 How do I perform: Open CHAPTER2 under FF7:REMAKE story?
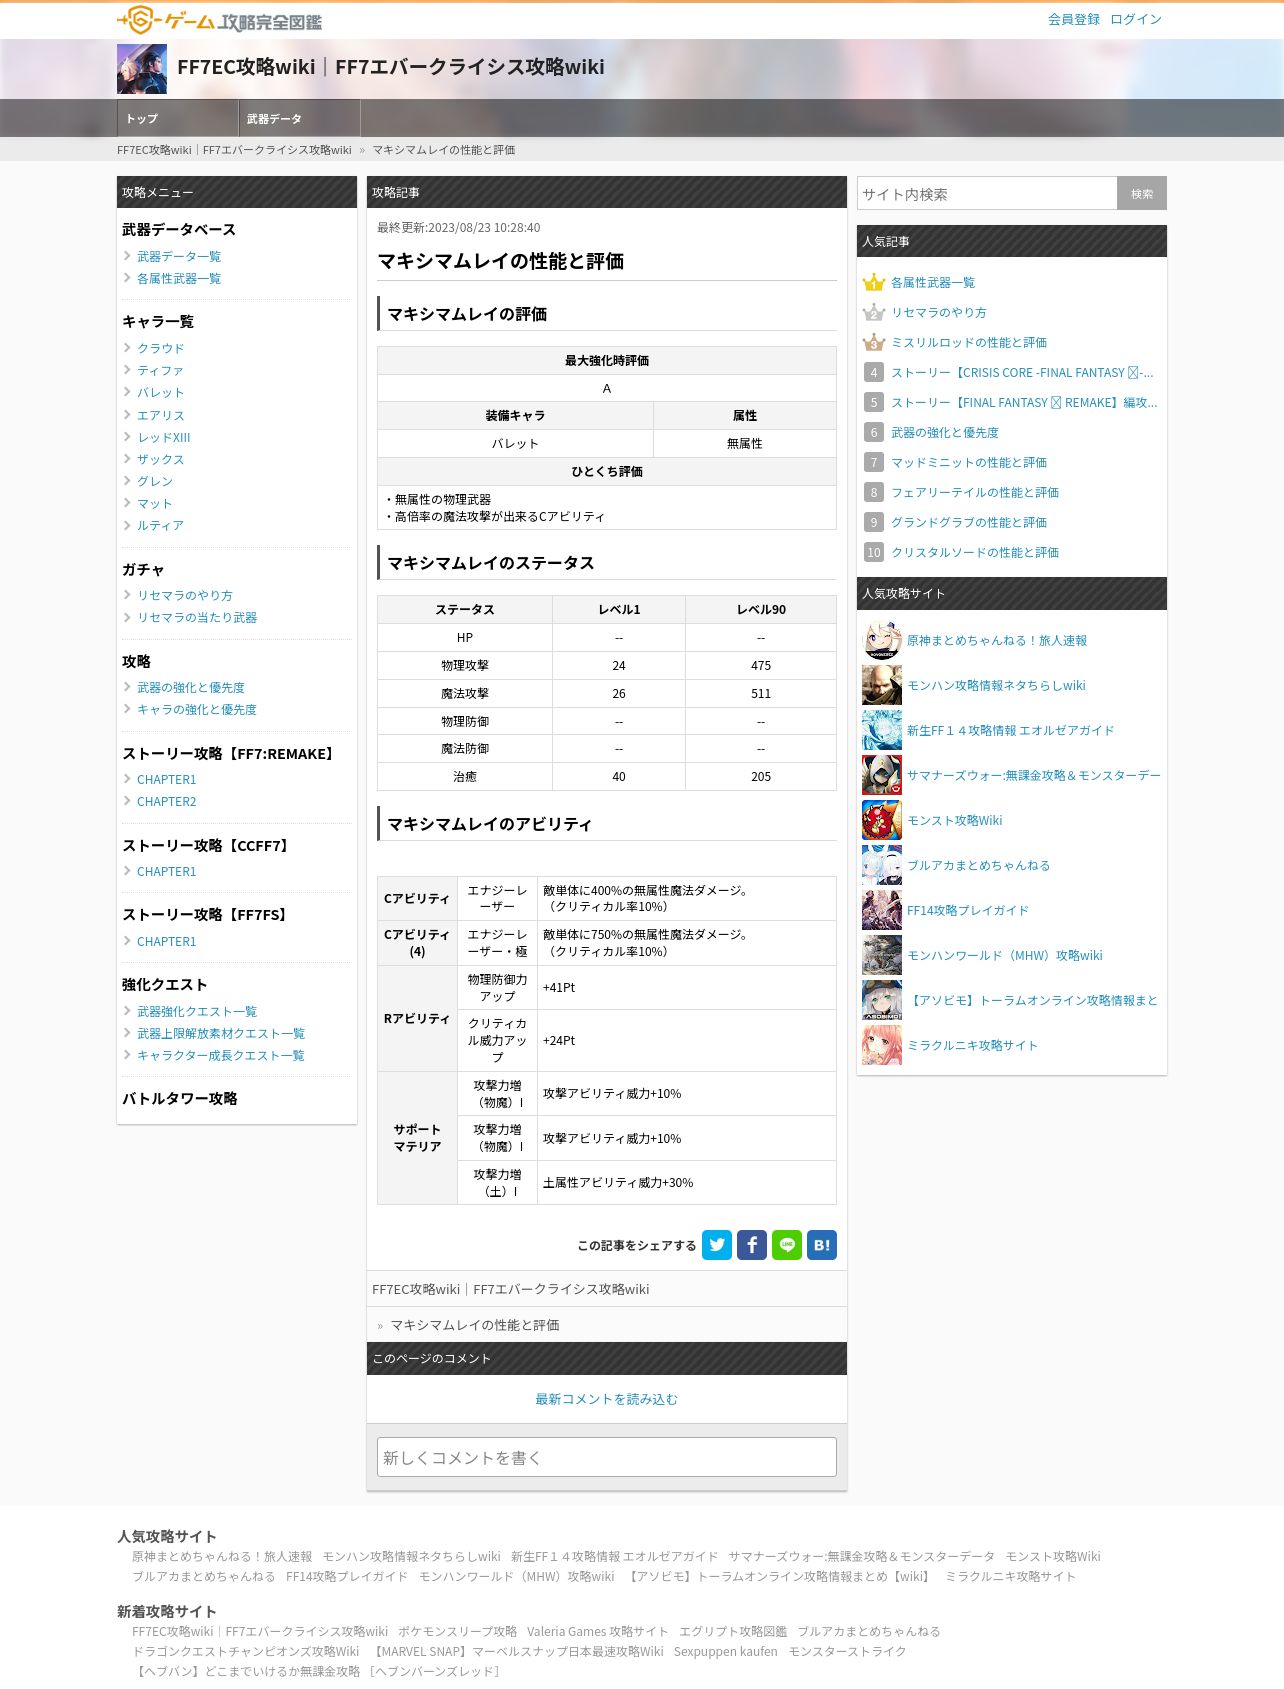pos(167,802)
